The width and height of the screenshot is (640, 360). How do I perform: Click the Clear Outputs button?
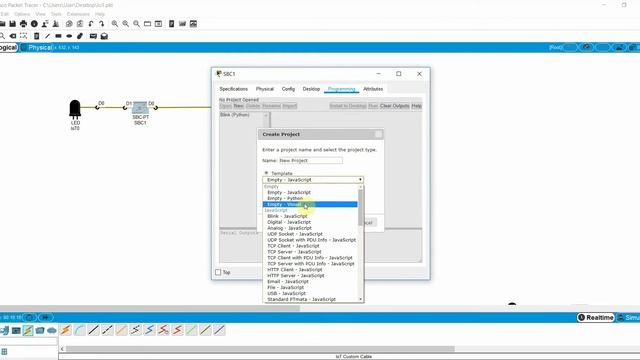[394, 106]
